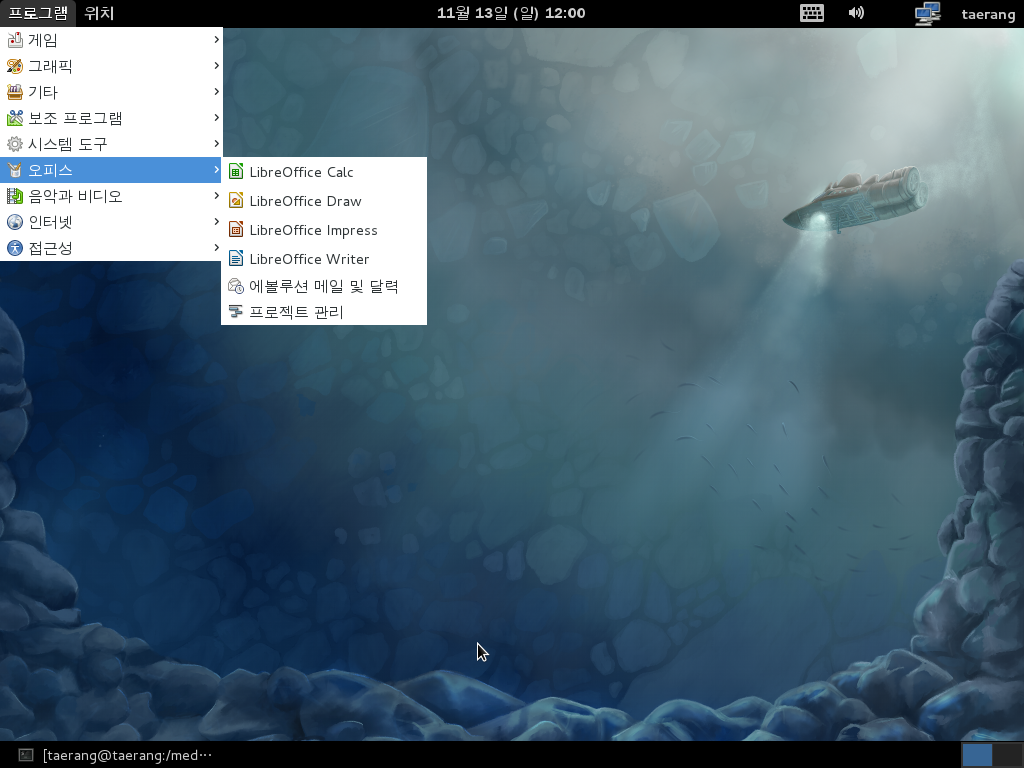Open the 프로그램 applications menu
The height and width of the screenshot is (768, 1024).
38,13
